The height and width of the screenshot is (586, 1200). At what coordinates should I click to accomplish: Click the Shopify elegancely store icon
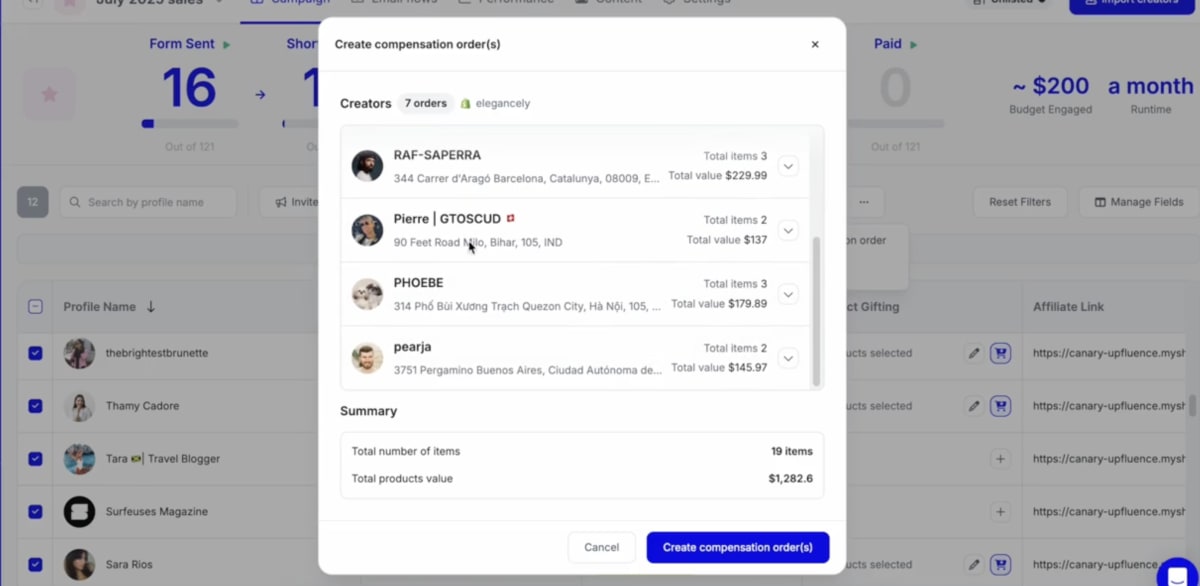coord(465,103)
